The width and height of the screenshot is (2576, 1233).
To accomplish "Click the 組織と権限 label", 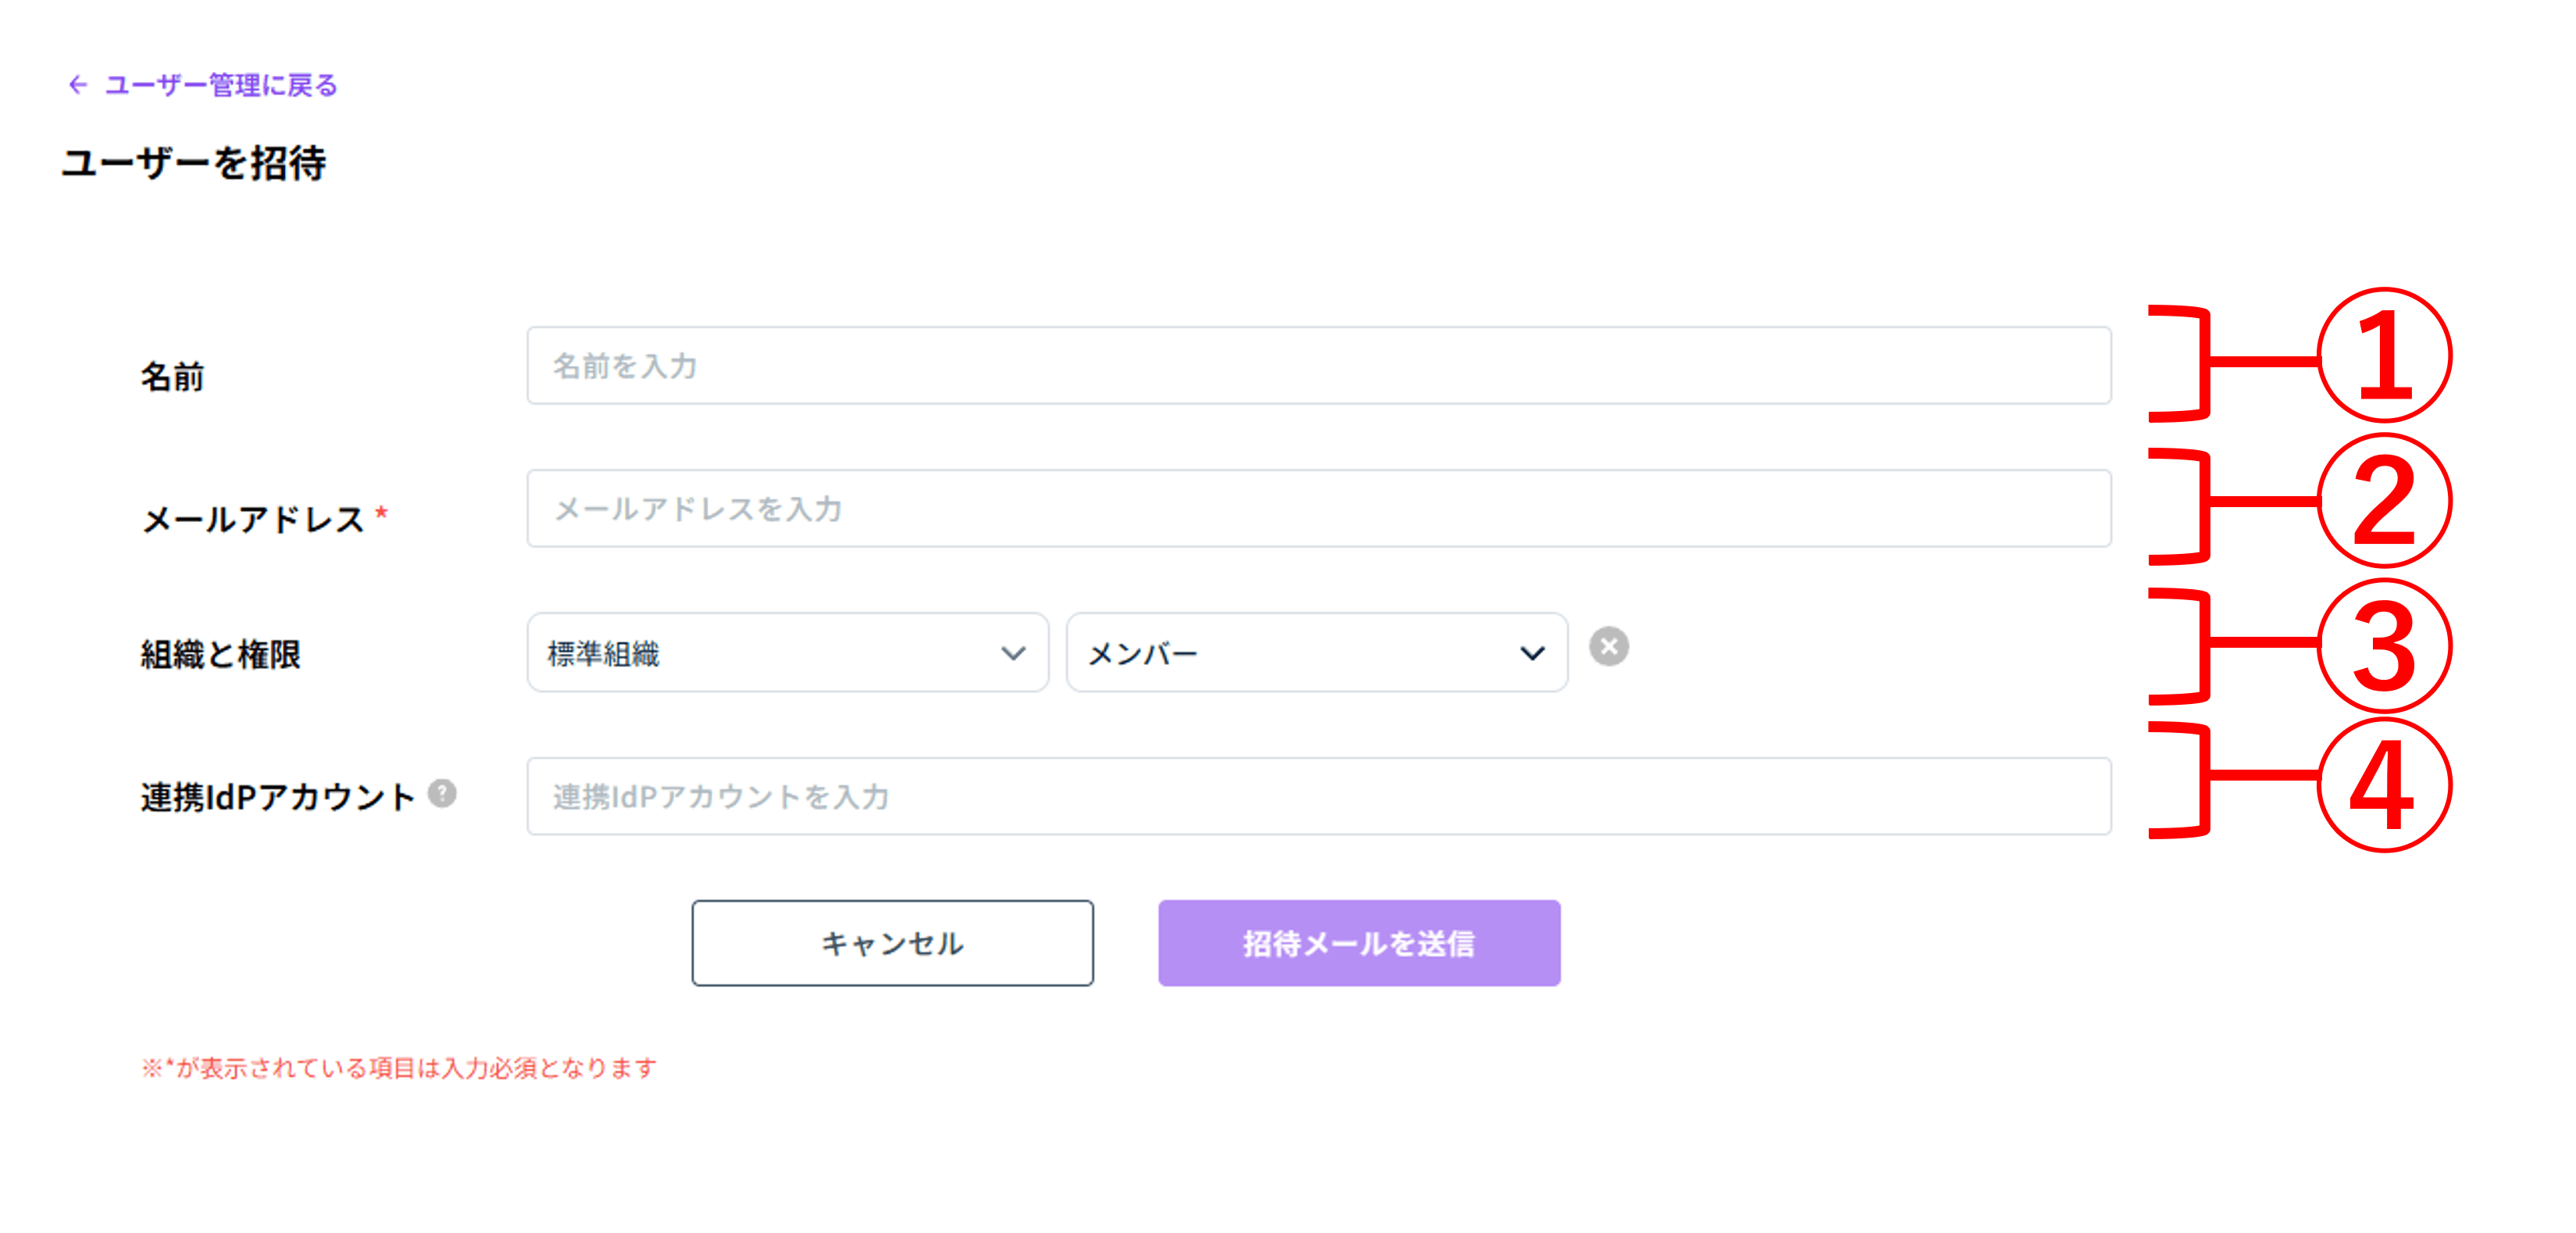I will (220, 654).
